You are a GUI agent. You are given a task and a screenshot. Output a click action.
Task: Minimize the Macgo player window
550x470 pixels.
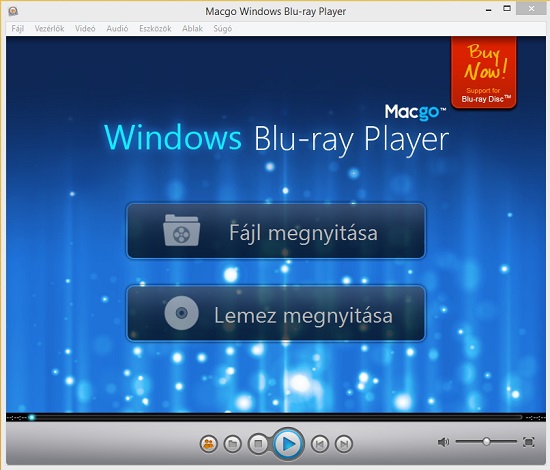click(x=488, y=9)
